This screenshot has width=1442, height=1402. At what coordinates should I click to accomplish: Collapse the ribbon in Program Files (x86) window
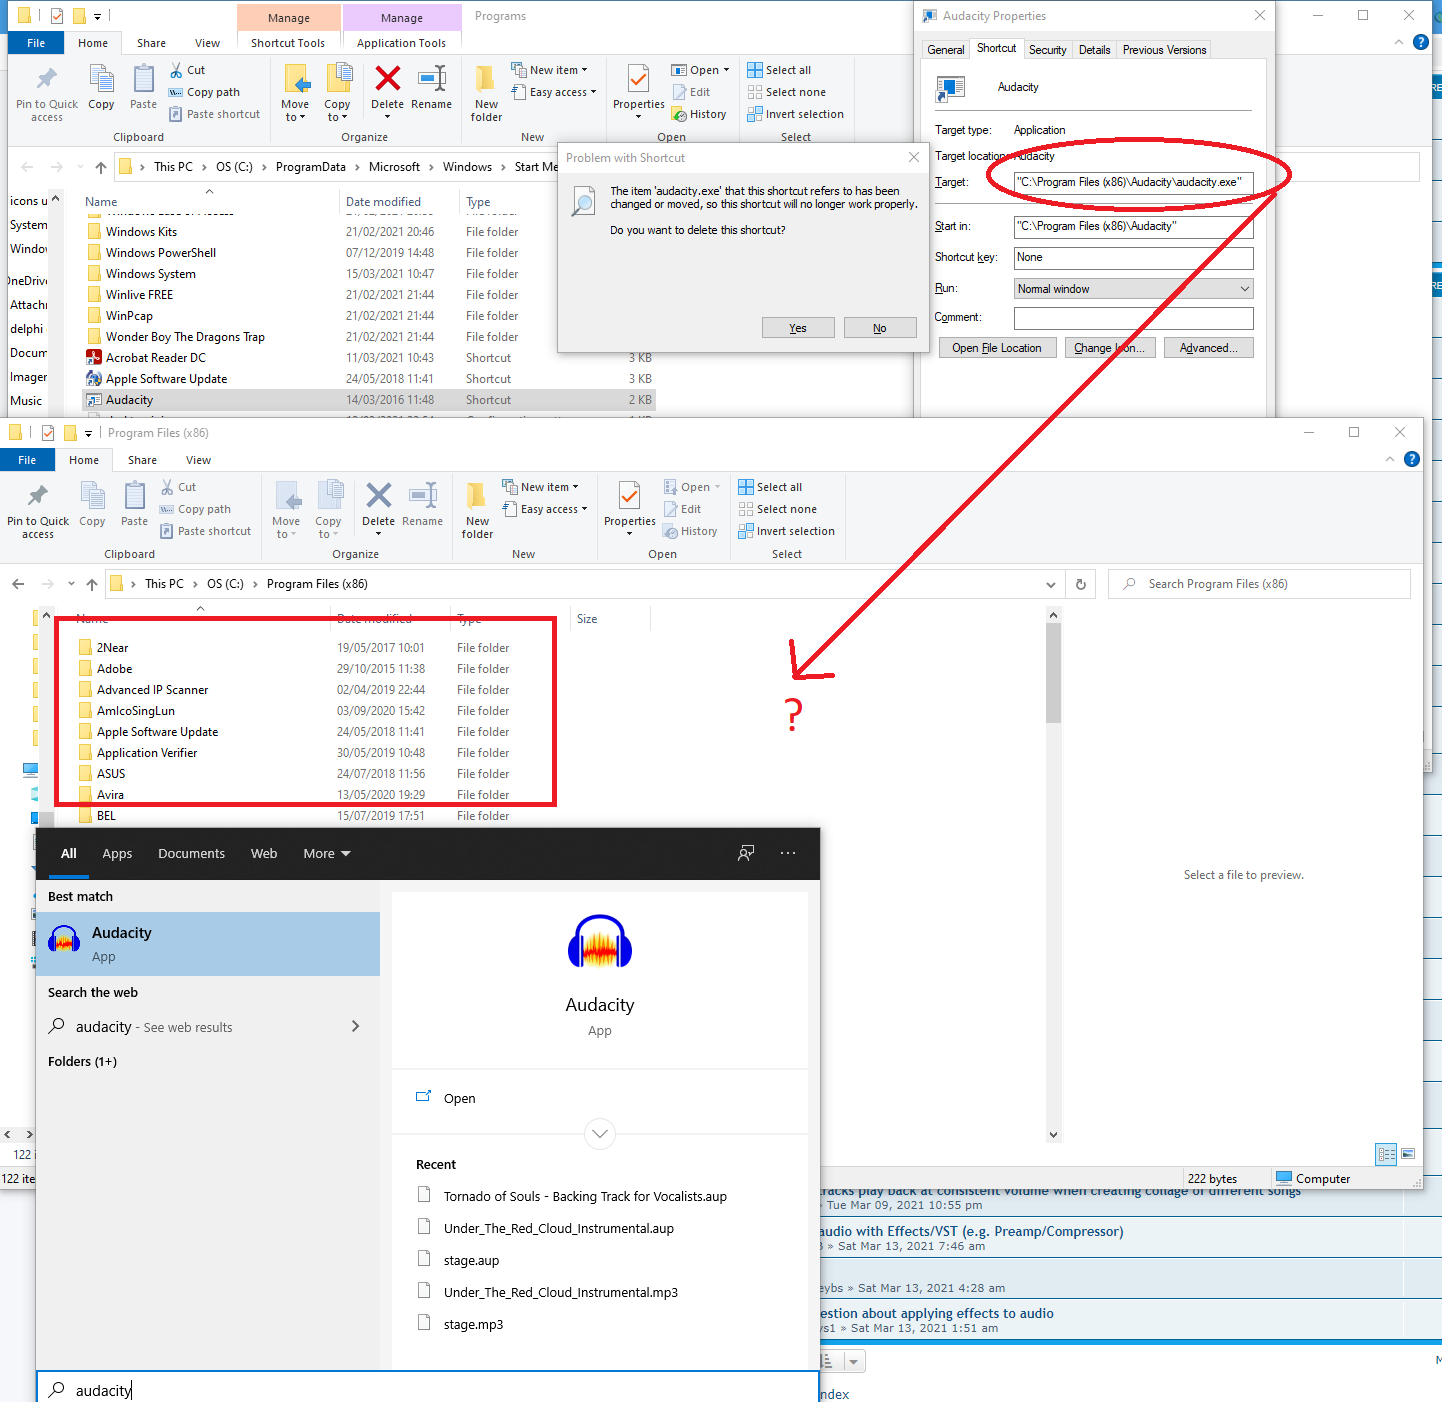[1389, 459]
